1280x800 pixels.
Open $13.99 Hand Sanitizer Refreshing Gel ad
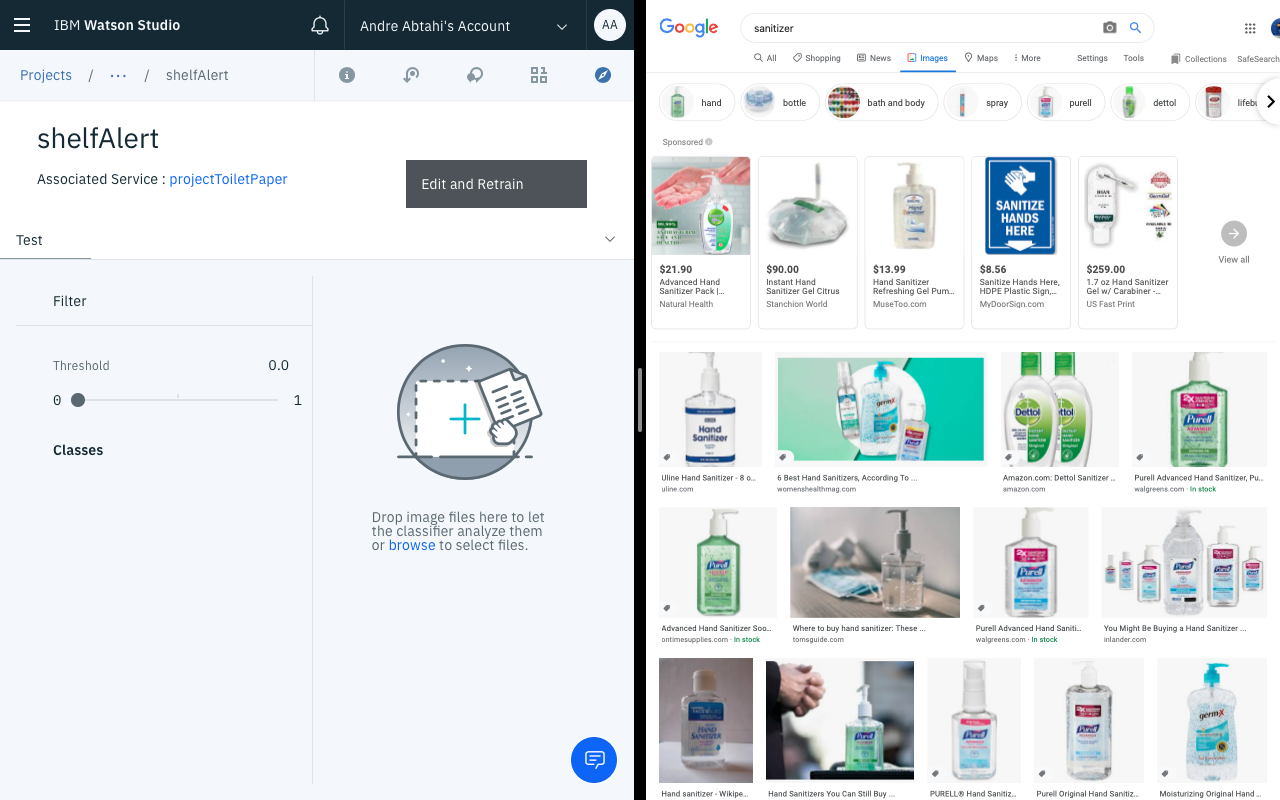[x=915, y=242]
